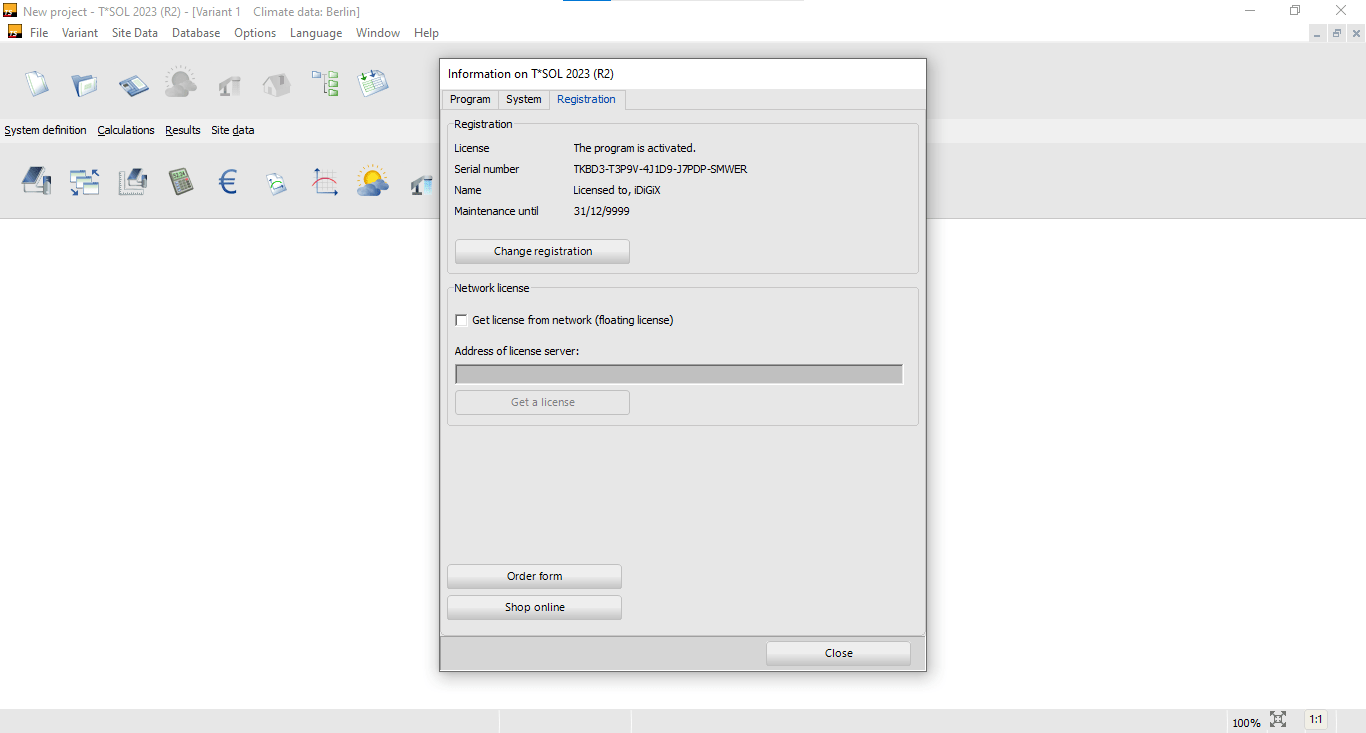The image size is (1366, 733).
Task: Open a project with the blue folder icon
Action: point(84,84)
